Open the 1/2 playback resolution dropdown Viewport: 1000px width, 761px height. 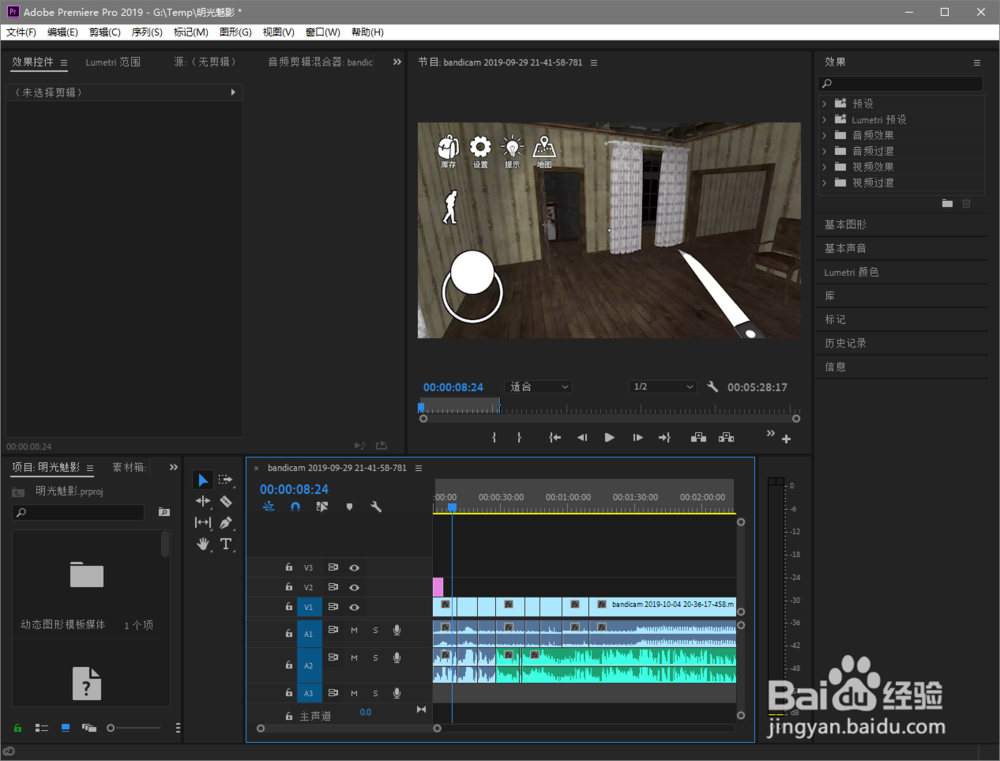pos(662,387)
